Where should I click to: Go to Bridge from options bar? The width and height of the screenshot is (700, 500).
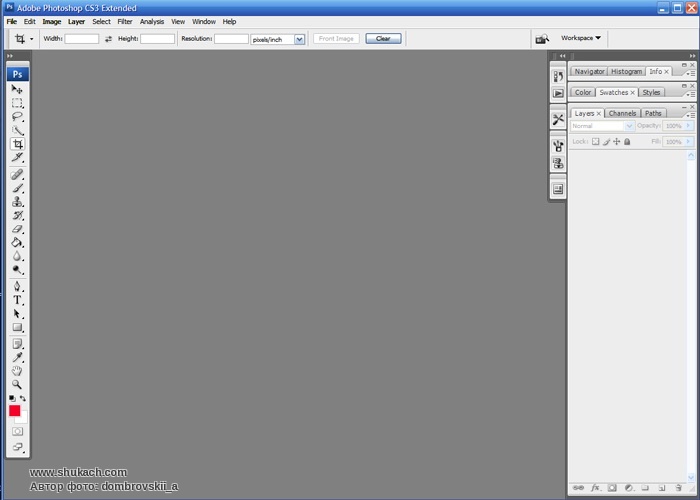(542, 39)
